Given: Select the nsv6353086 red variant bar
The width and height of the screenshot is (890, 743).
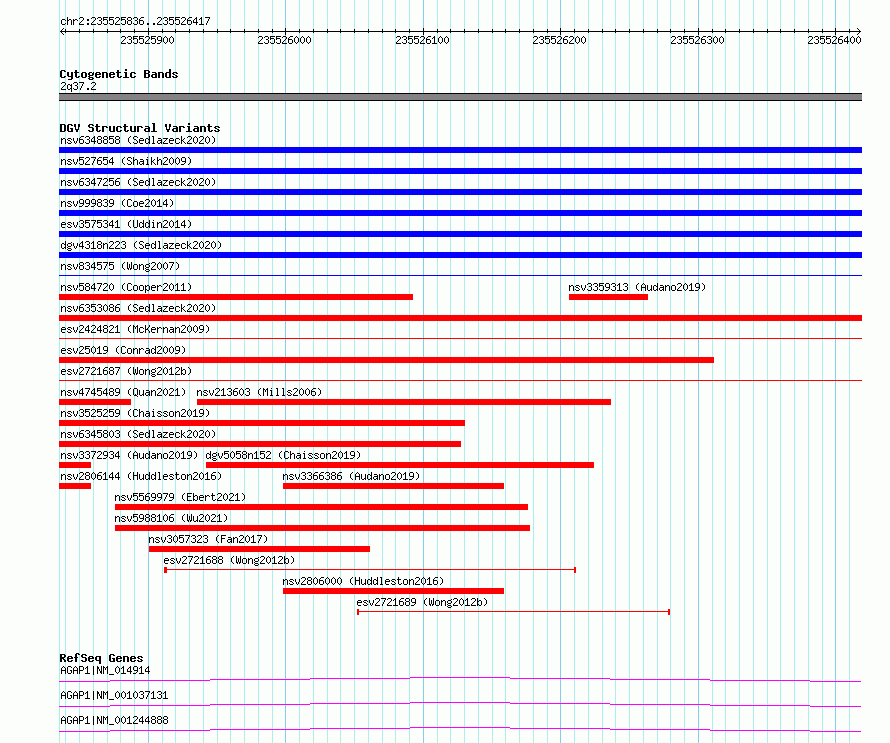Looking at the screenshot, I should pos(460,318).
